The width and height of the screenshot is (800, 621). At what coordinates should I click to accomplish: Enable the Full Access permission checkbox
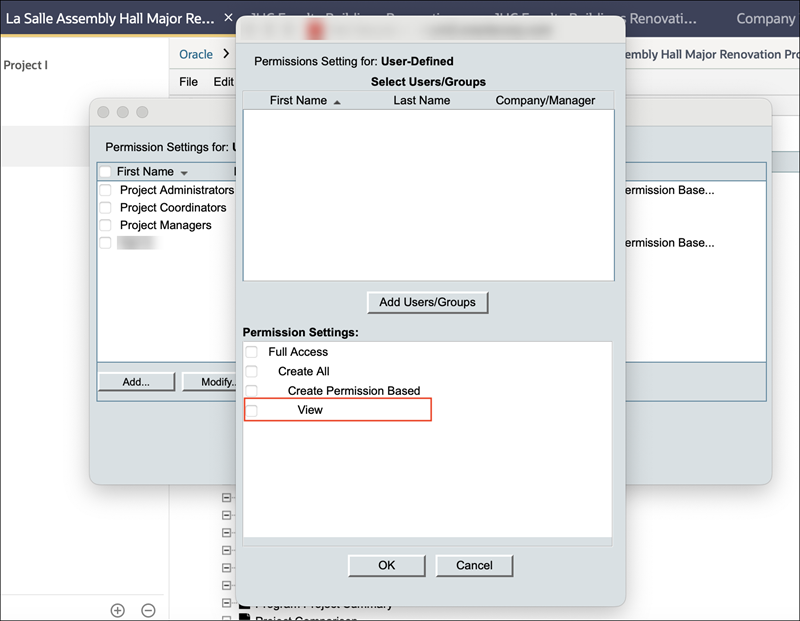(x=251, y=351)
